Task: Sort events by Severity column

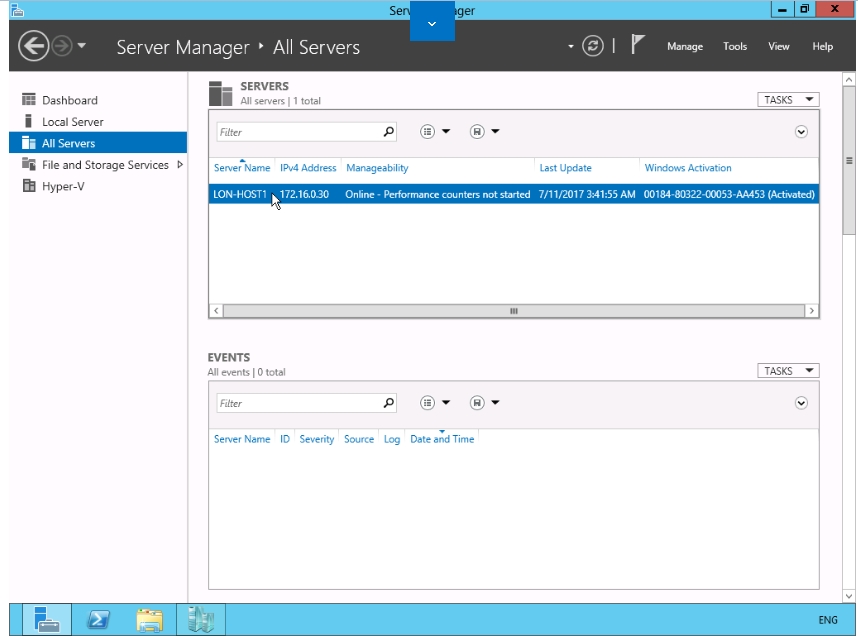Action: pyautogui.click(x=316, y=439)
